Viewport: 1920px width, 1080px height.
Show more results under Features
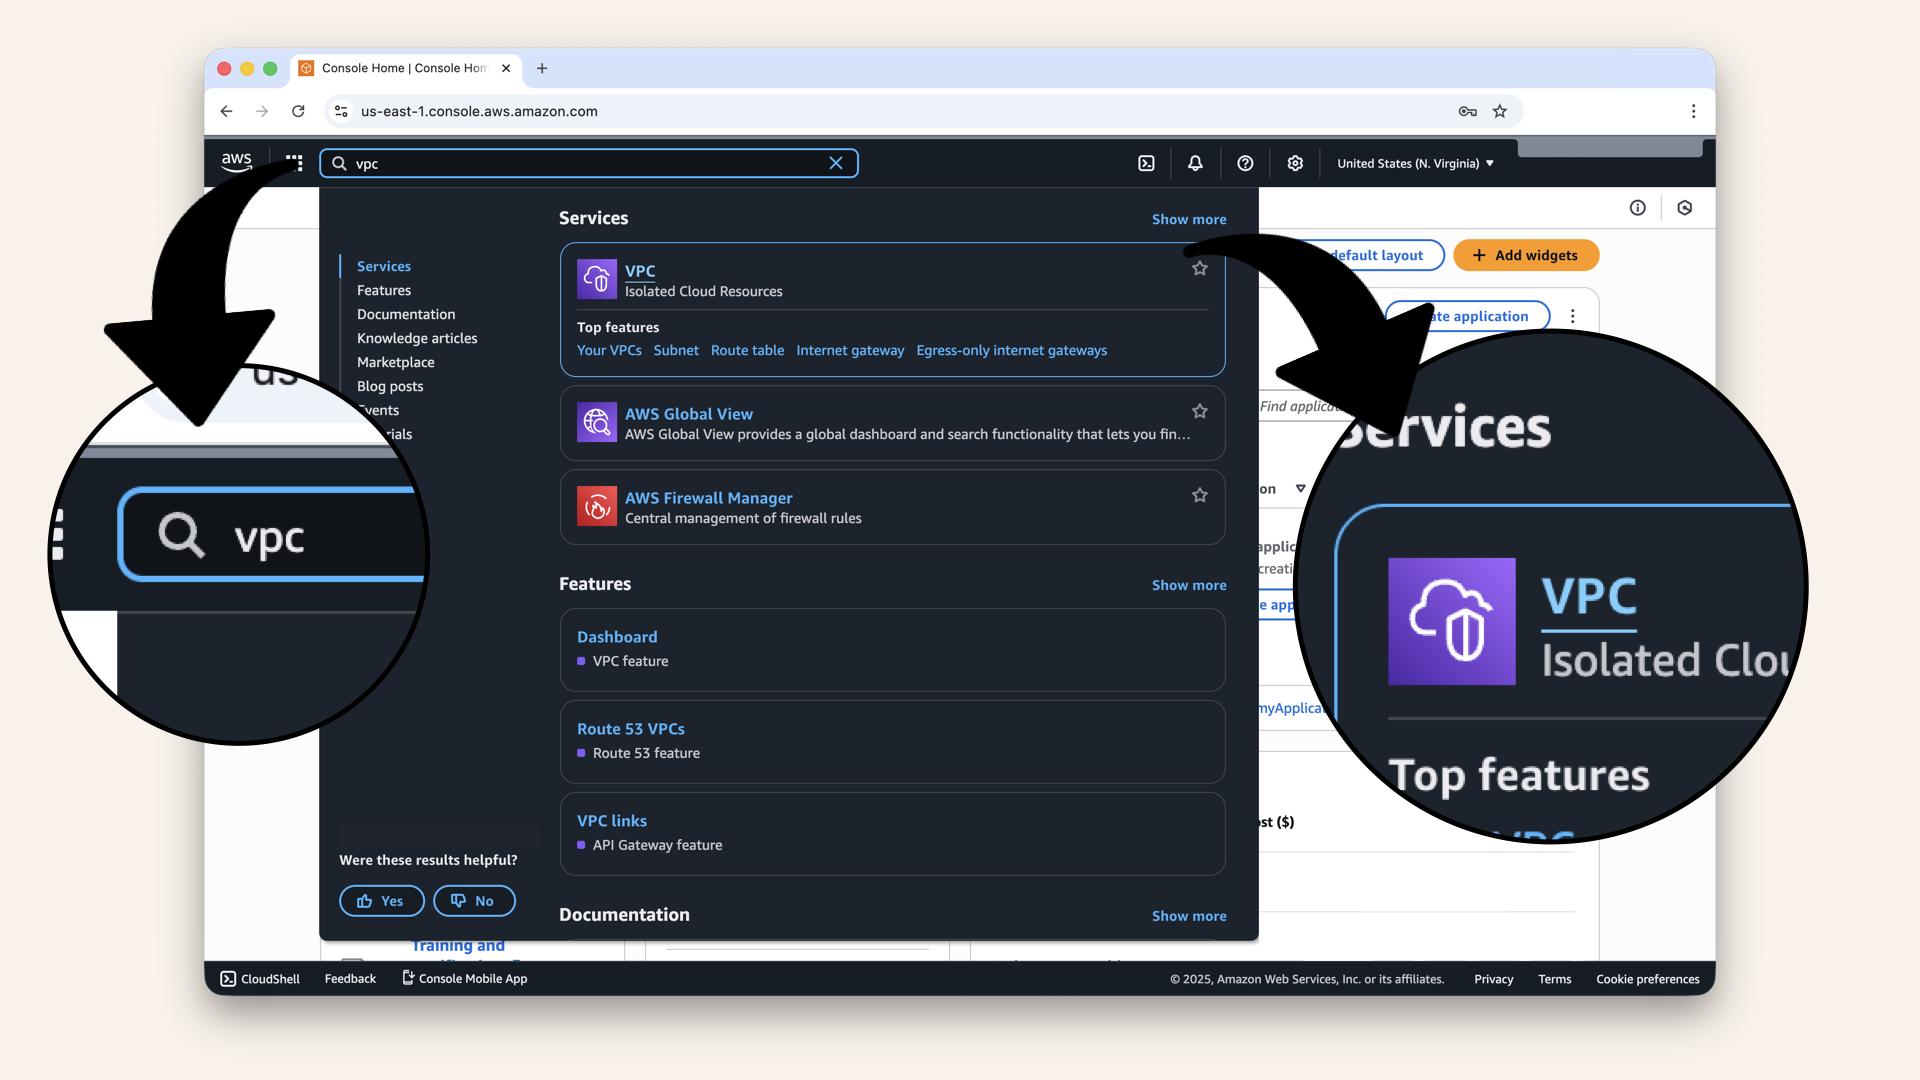click(1188, 585)
